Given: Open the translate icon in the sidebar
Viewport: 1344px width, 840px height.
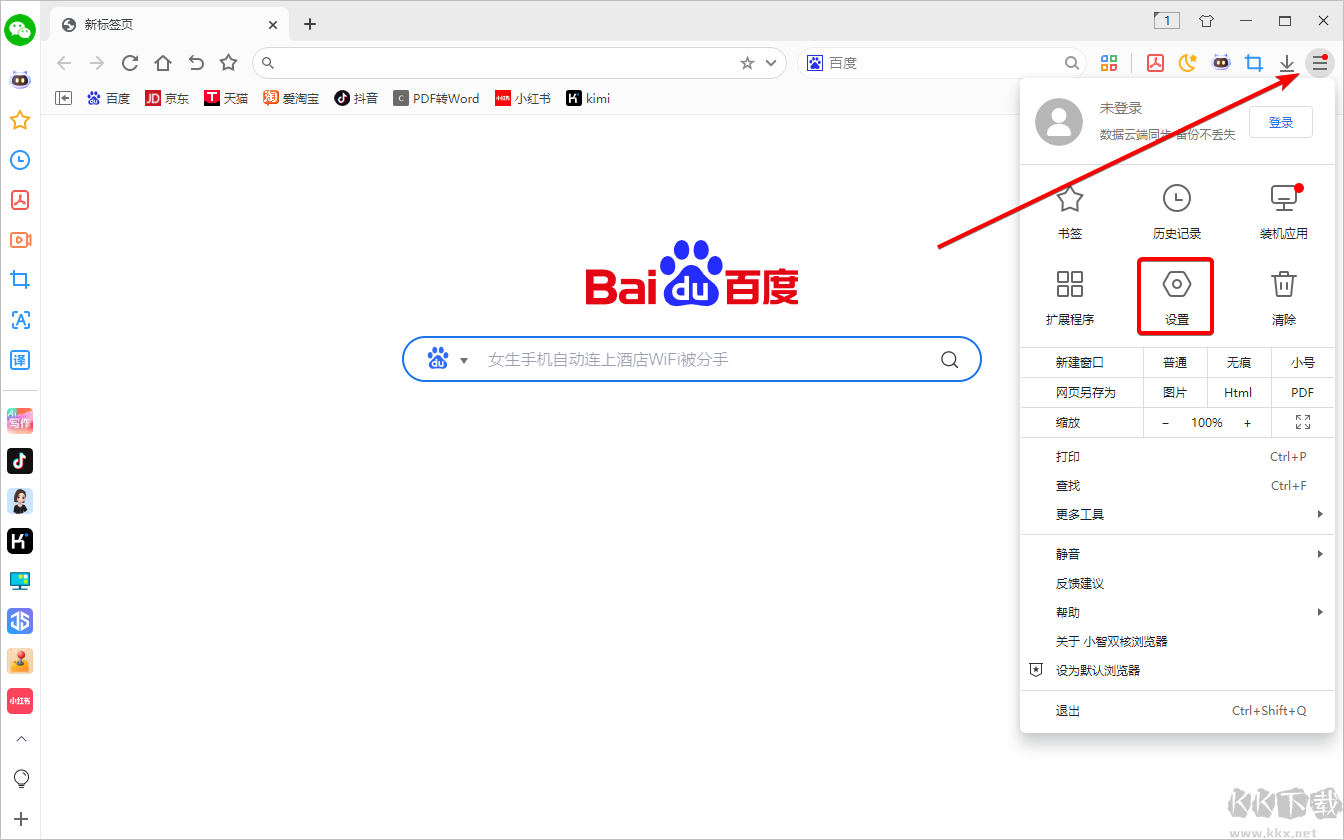Looking at the screenshot, I should pos(20,360).
